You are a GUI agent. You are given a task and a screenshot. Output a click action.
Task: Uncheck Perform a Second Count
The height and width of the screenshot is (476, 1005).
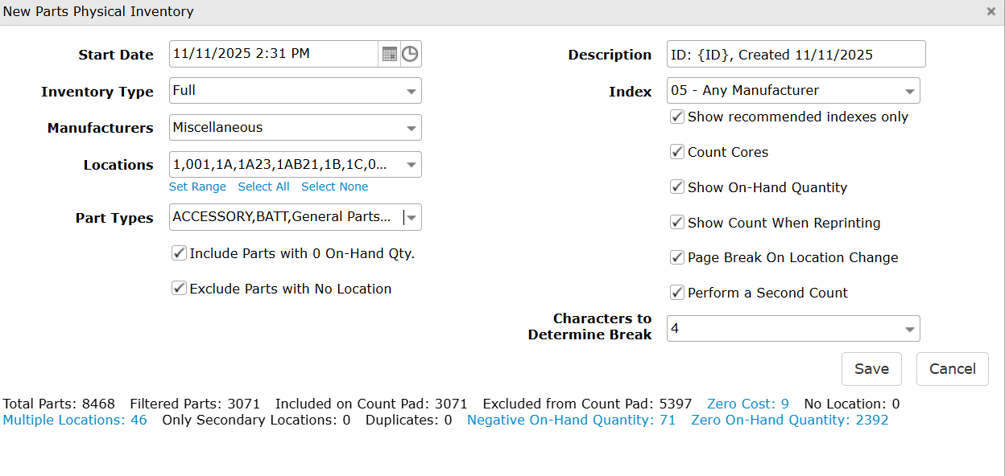[x=677, y=292]
